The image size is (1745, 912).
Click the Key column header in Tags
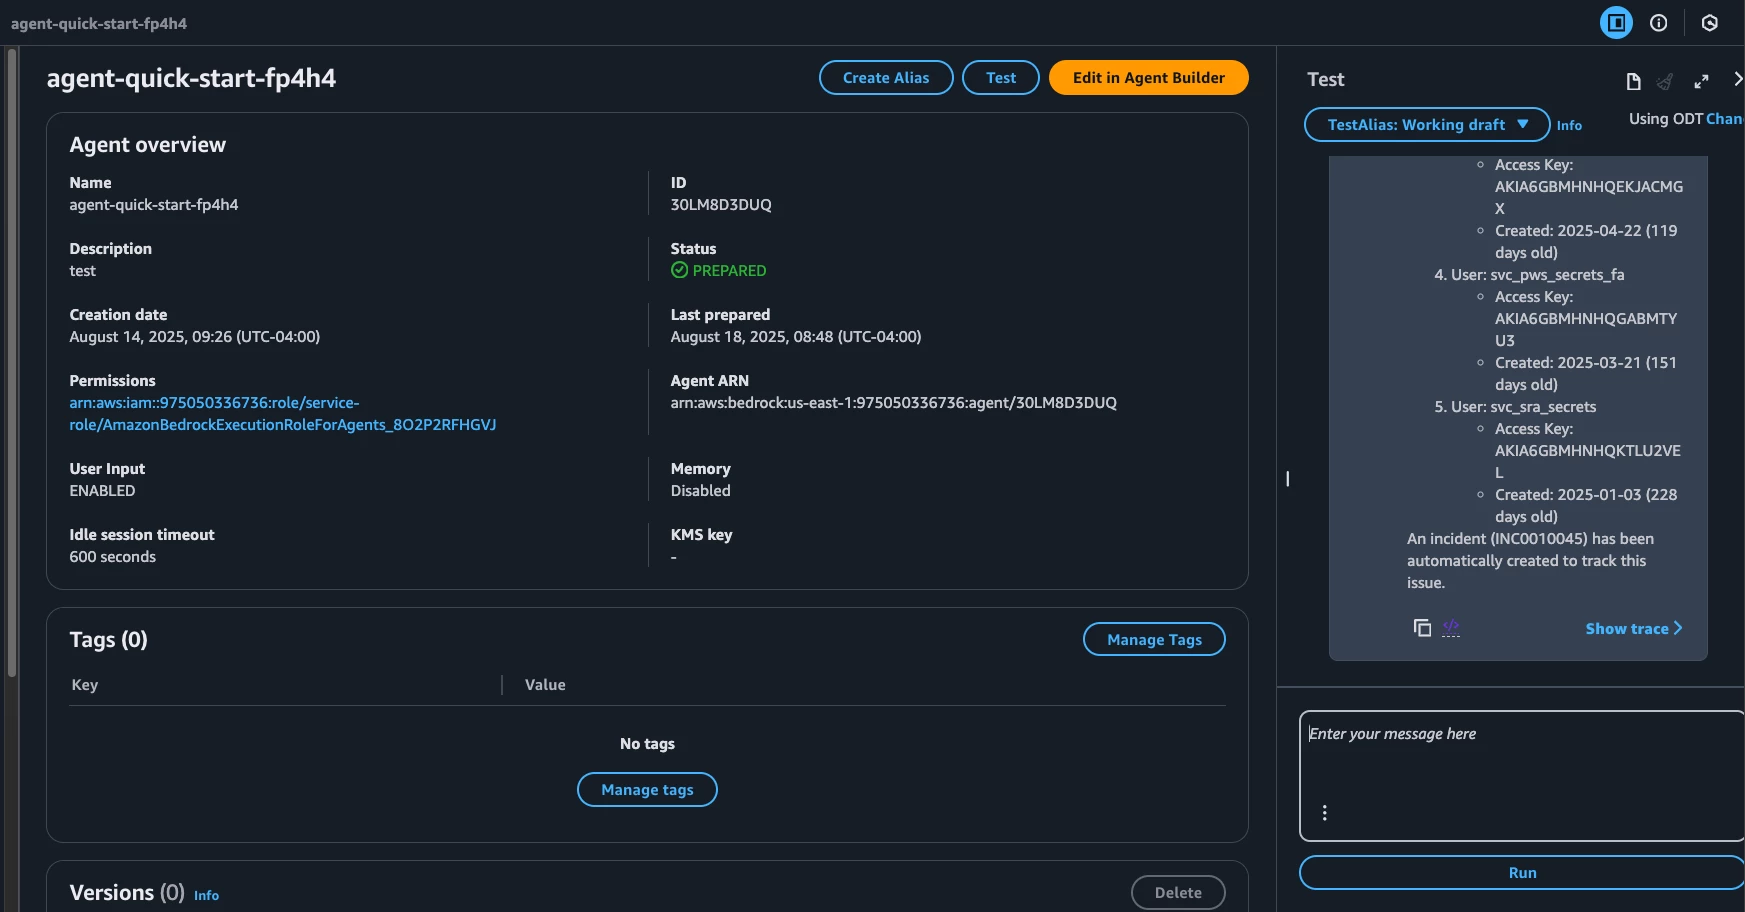(85, 685)
